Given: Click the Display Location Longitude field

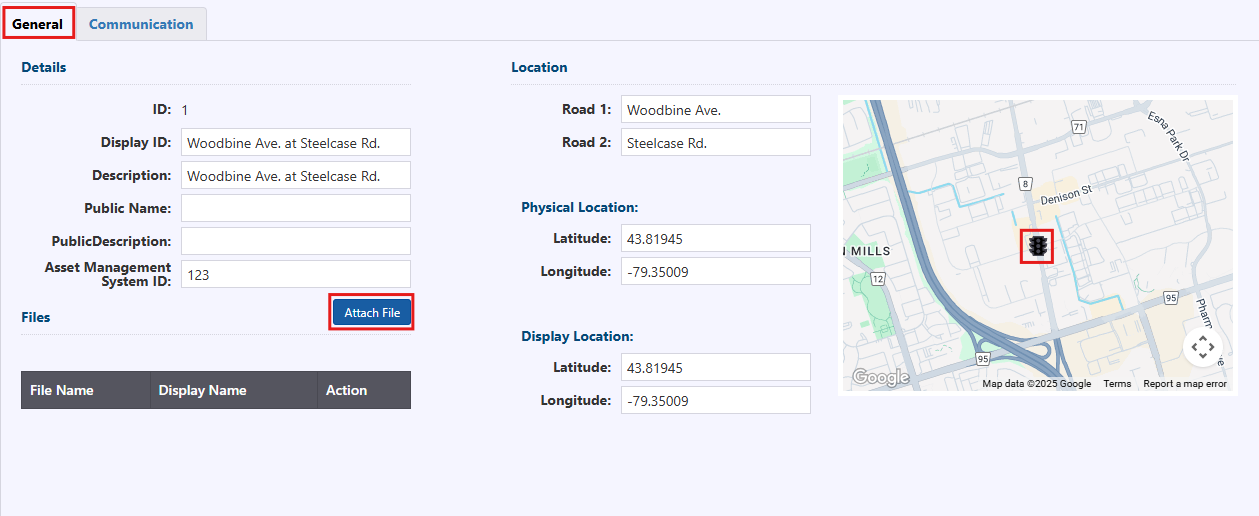Looking at the screenshot, I should [x=715, y=401].
